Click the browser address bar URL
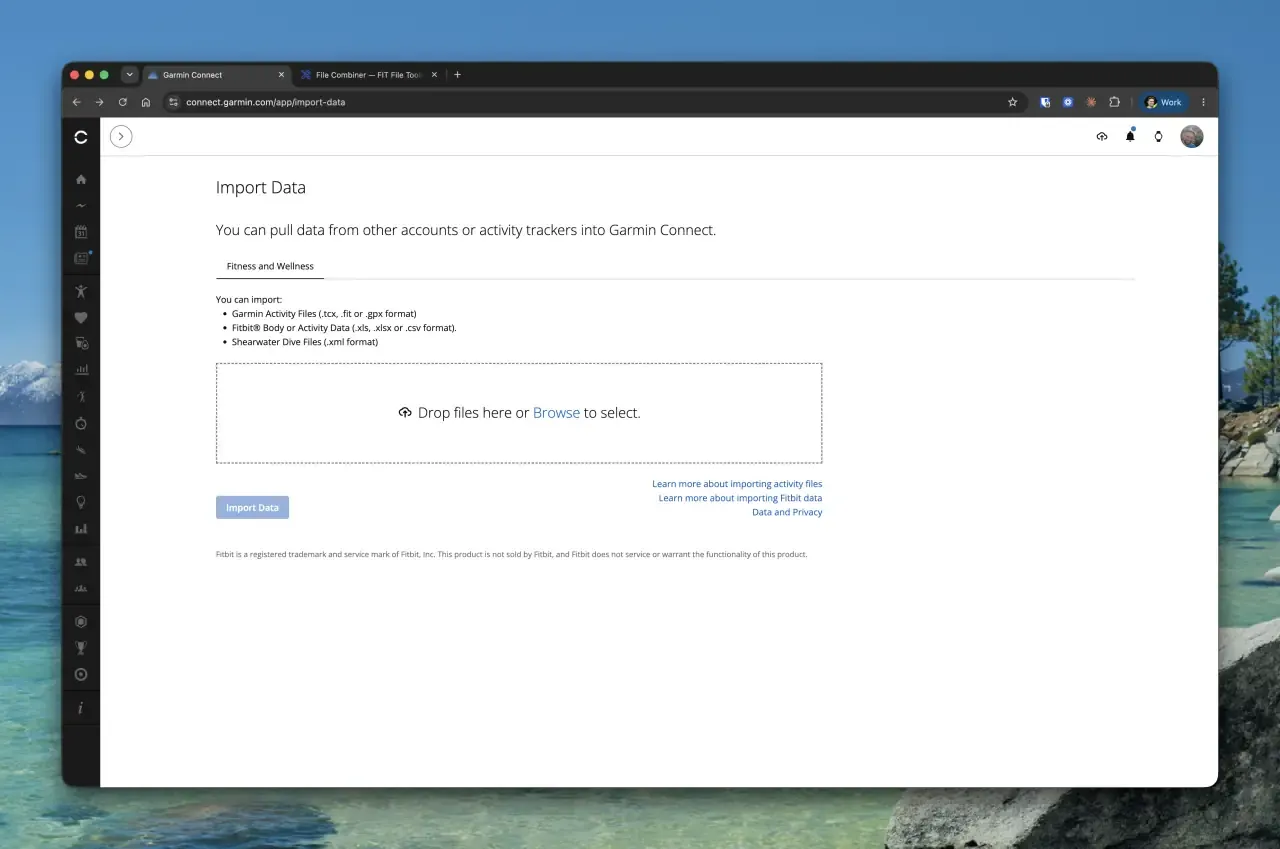The image size is (1280, 849). pyautogui.click(x=265, y=102)
